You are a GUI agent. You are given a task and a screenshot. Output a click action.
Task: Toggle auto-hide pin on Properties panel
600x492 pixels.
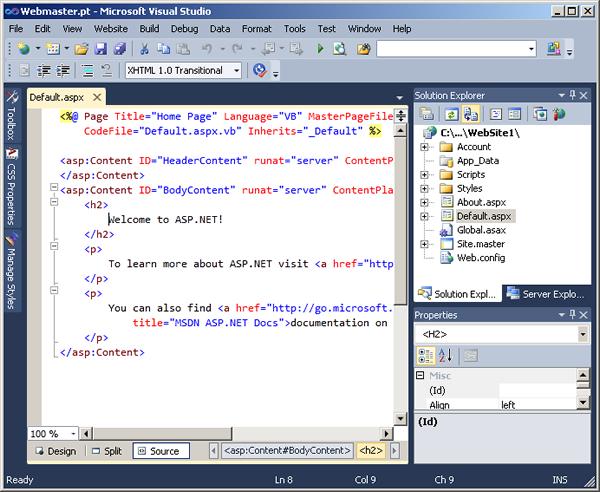[x=572, y=314]
